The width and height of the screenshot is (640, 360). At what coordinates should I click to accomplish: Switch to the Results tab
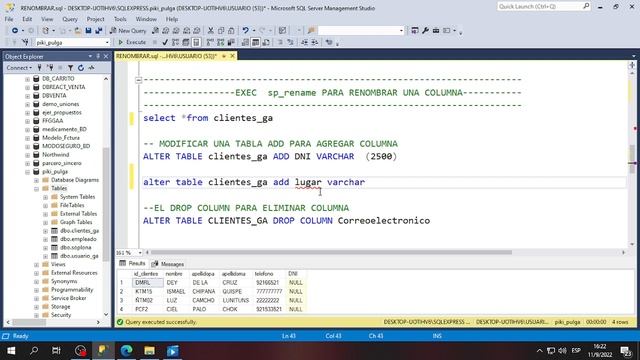[x=132, y=264]
